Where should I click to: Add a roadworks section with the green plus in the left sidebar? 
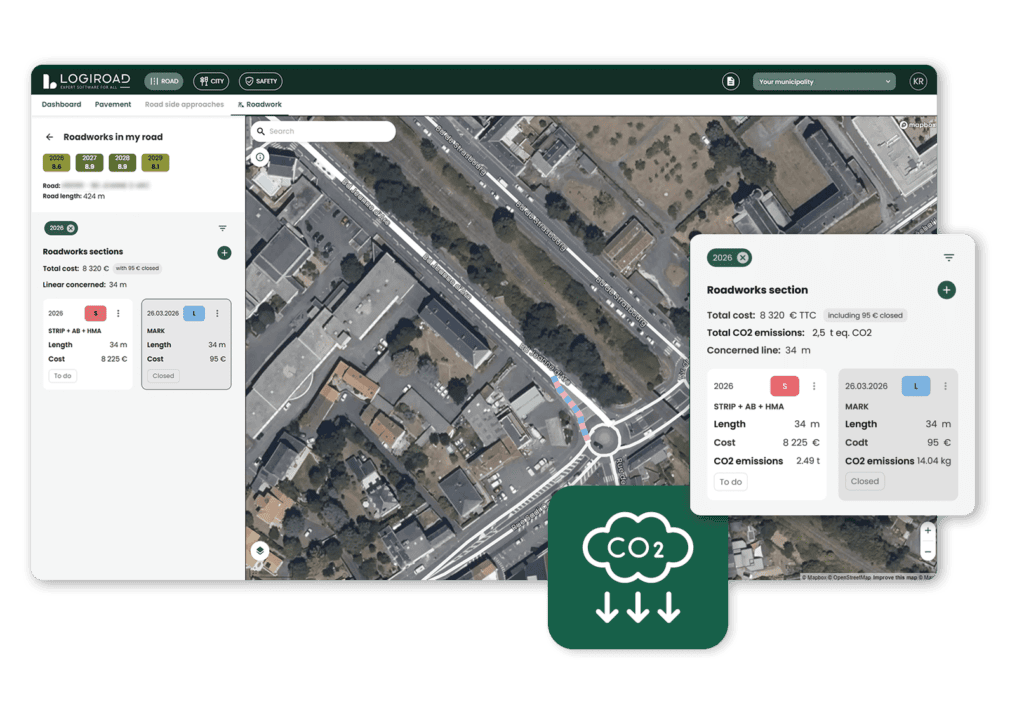coord(224,253)
